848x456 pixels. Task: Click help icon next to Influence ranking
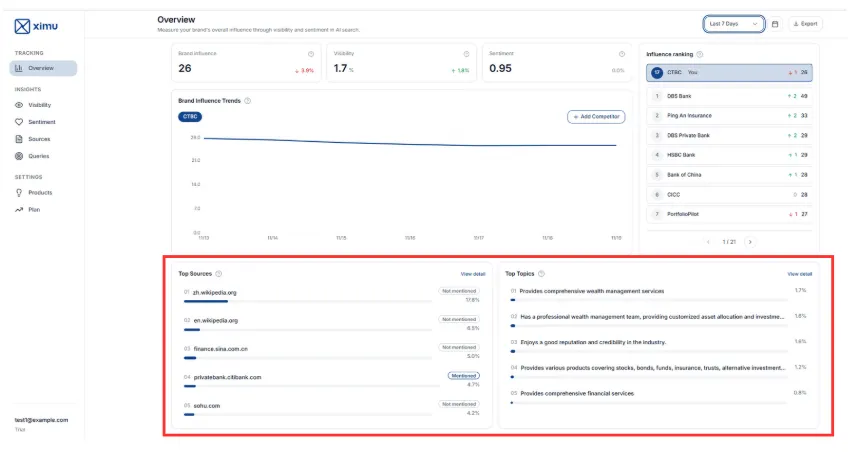(x=700, y=54)
